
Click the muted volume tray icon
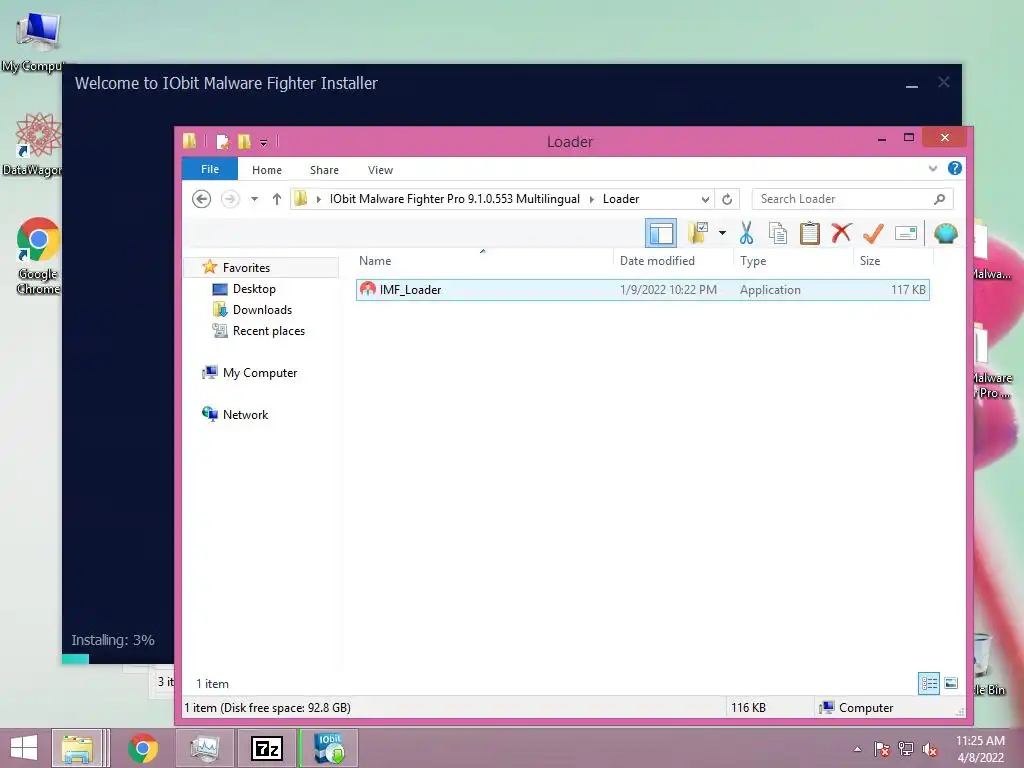(930, 749)
